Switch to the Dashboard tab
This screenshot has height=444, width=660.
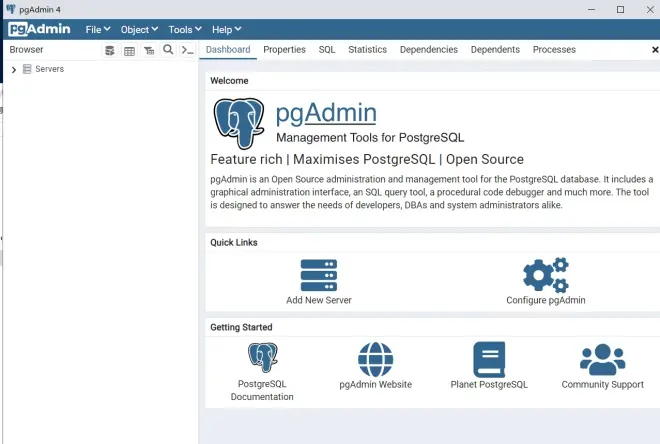coord(228,50)
